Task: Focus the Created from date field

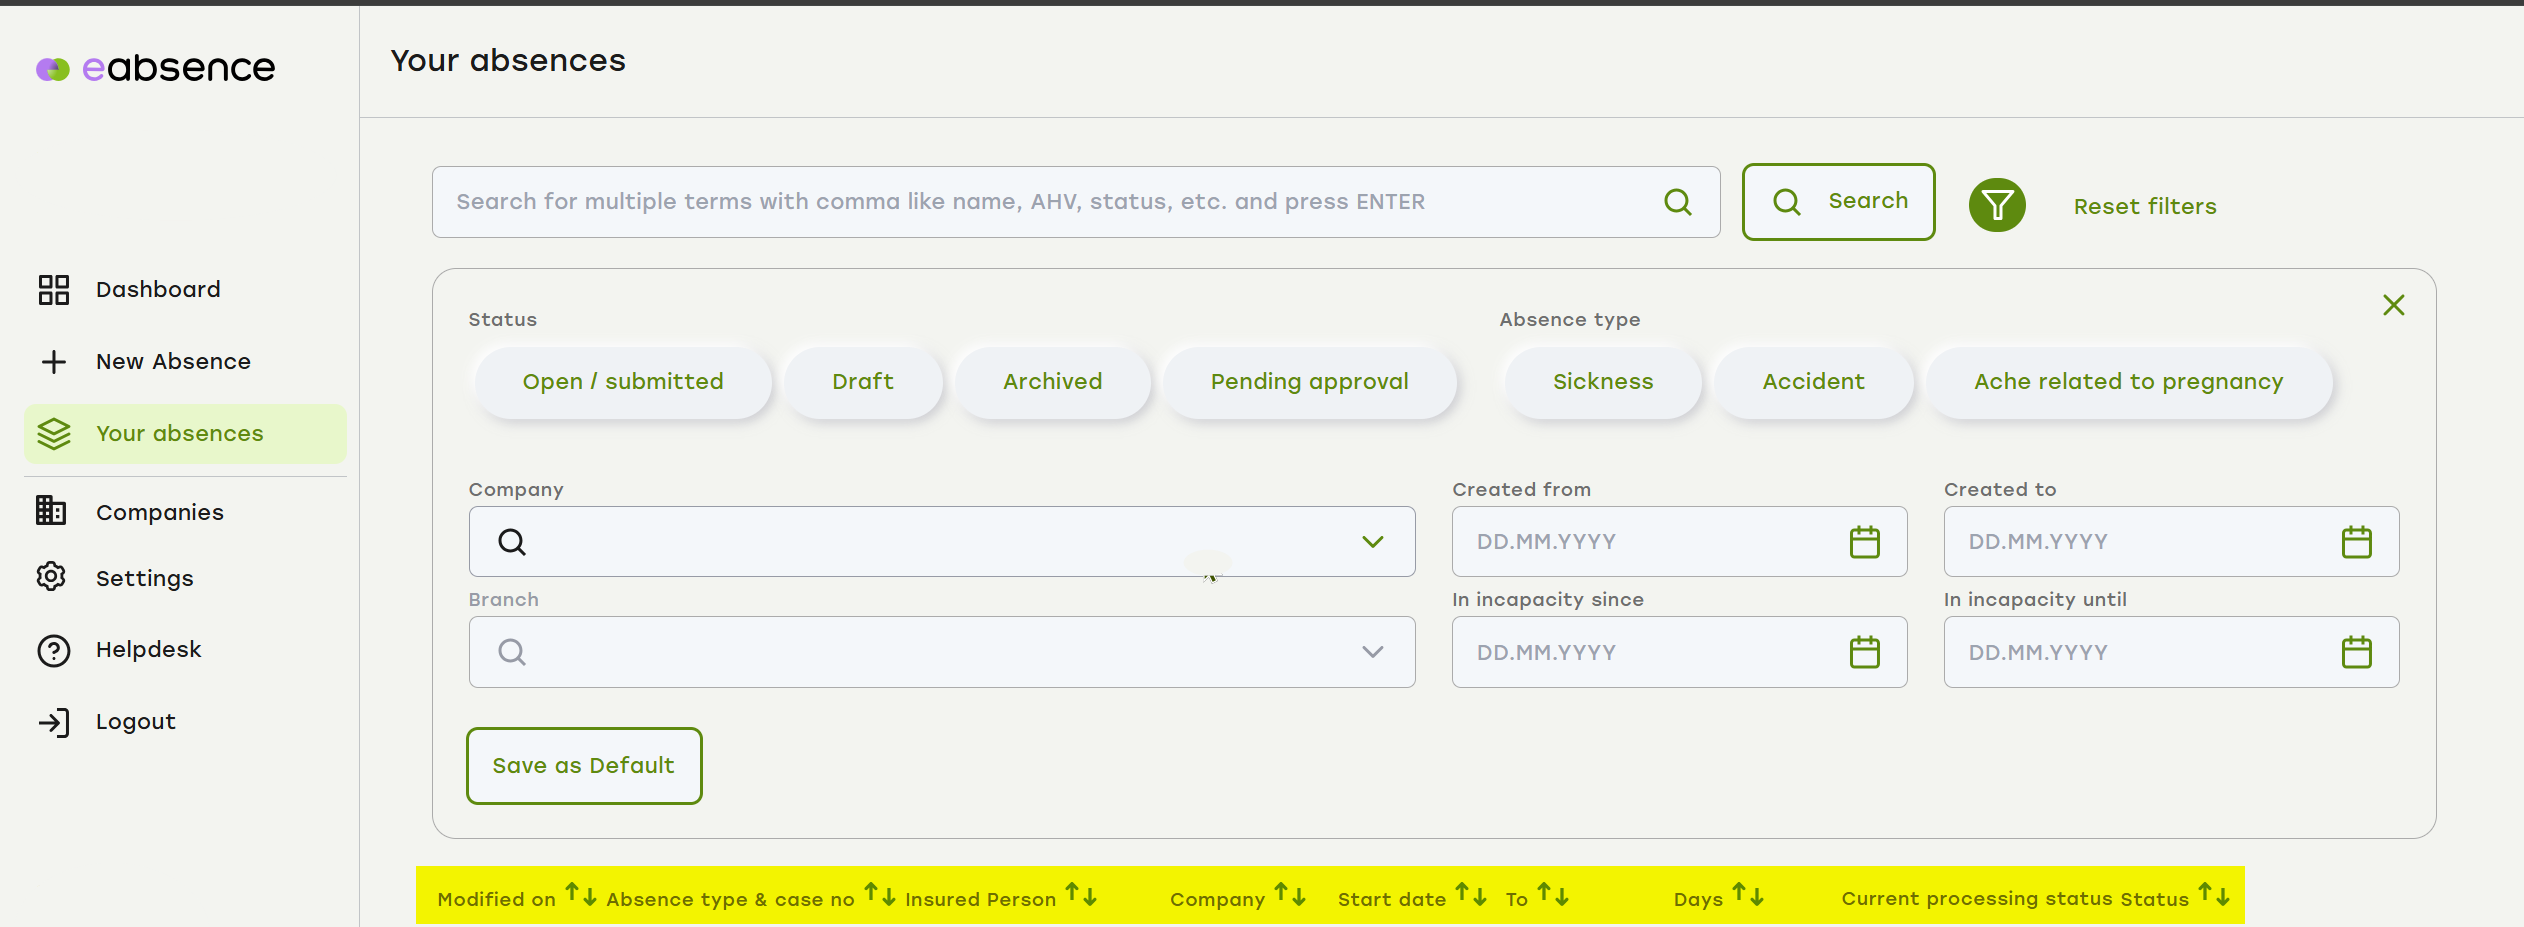Action: tap(1679, 542)
